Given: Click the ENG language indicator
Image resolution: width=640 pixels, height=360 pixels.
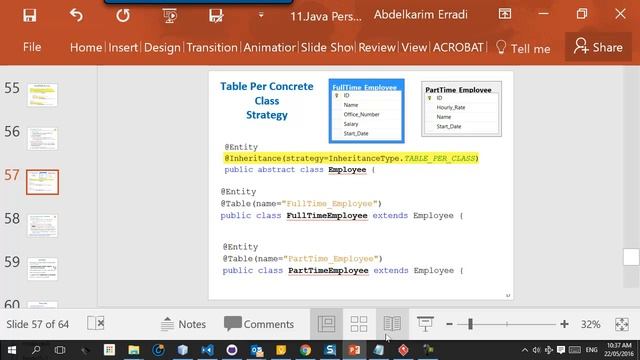Looking at the screenshot, I should point(591,350).
